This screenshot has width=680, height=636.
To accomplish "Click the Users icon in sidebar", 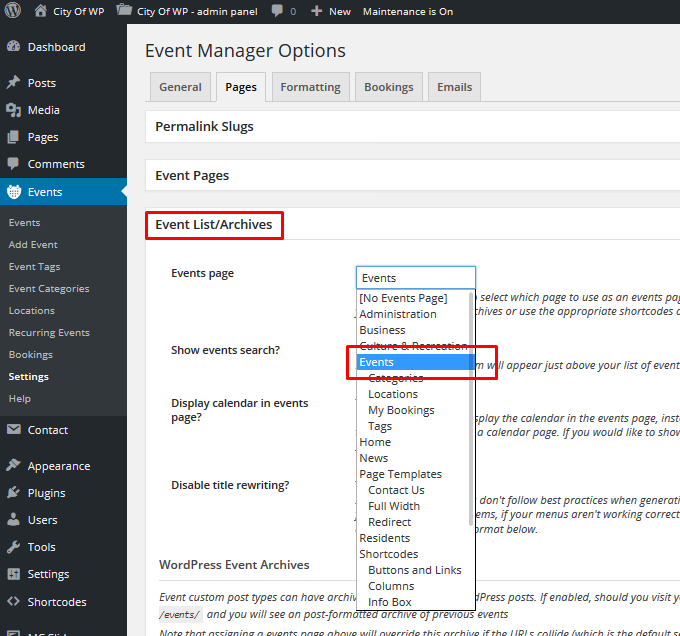I will [x=13, y=520].
